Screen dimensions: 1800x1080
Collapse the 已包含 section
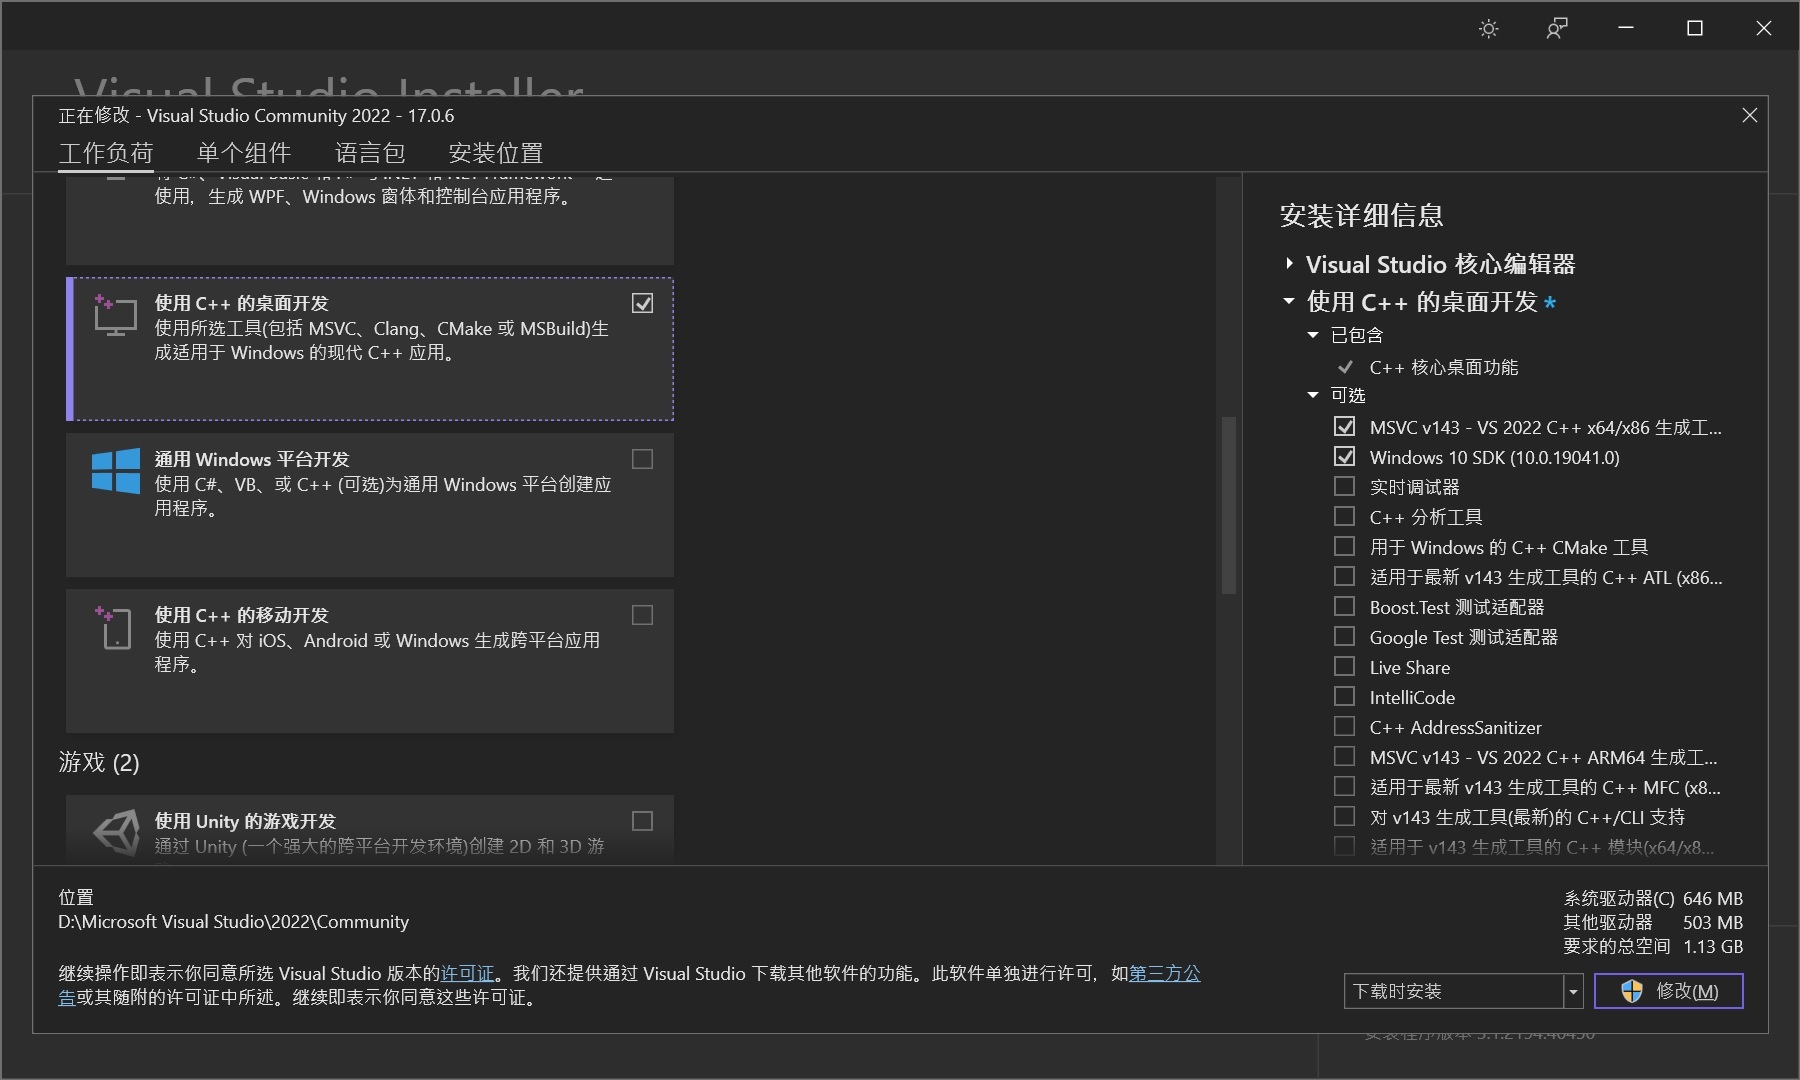point(1313,335)
